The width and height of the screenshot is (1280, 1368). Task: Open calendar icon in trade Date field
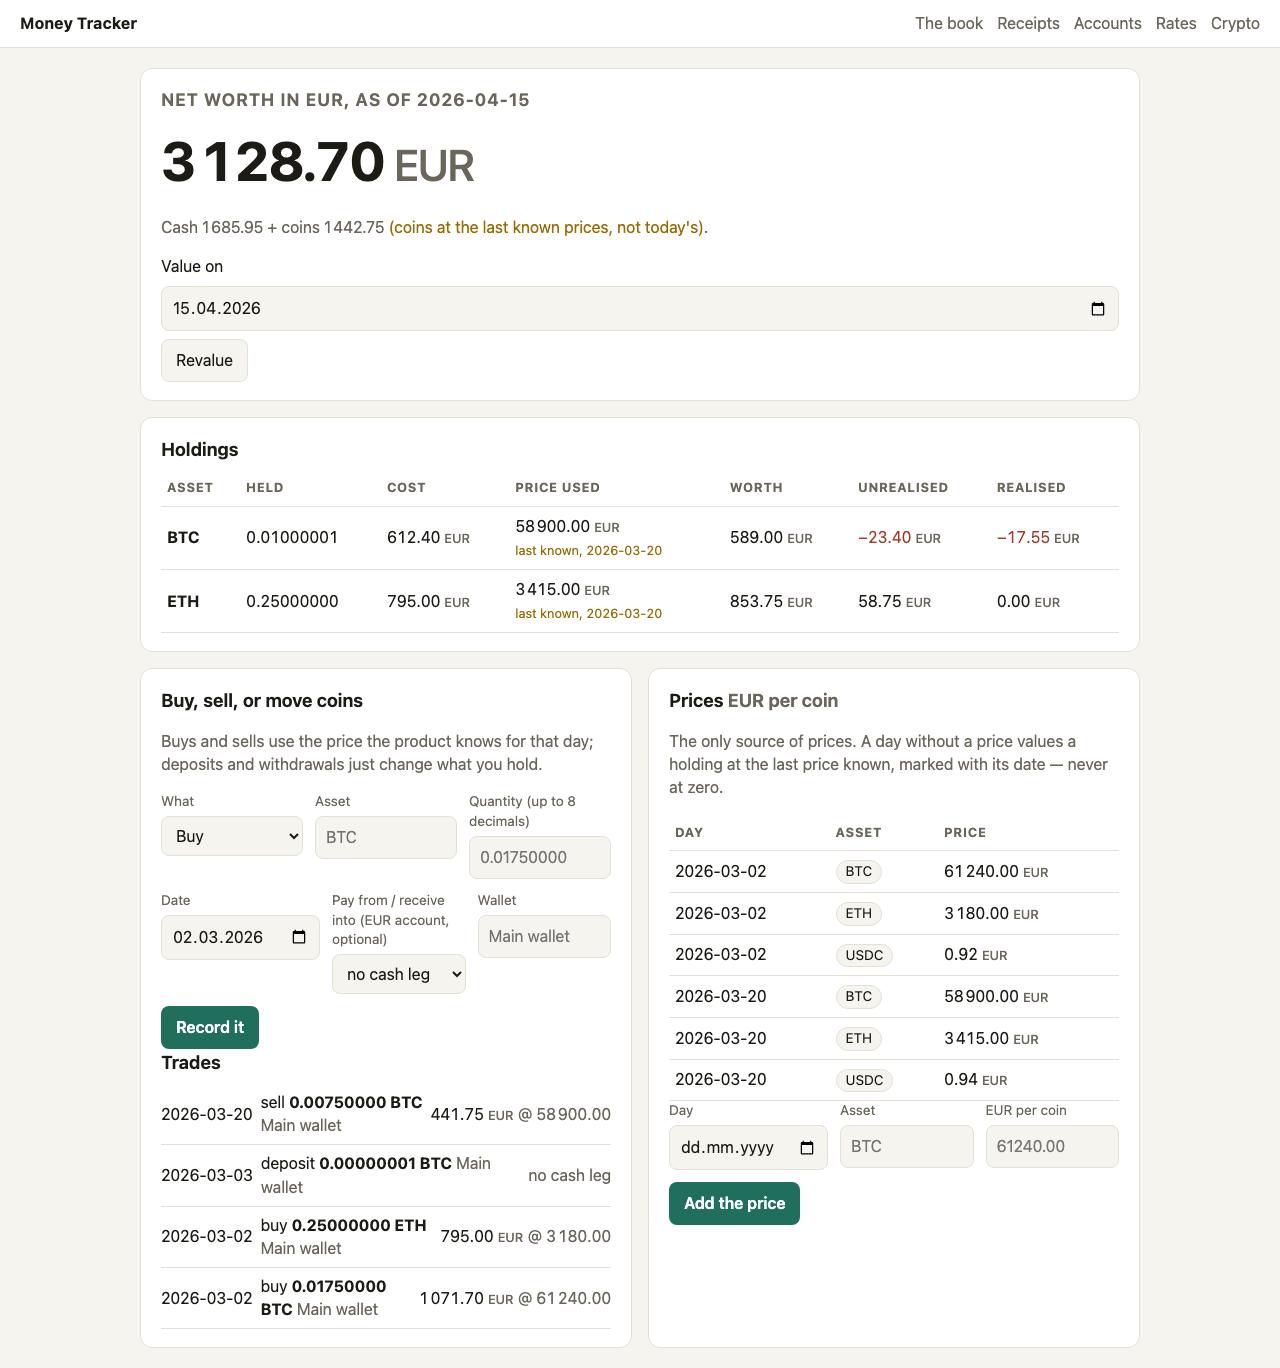[x=299, y=937]
